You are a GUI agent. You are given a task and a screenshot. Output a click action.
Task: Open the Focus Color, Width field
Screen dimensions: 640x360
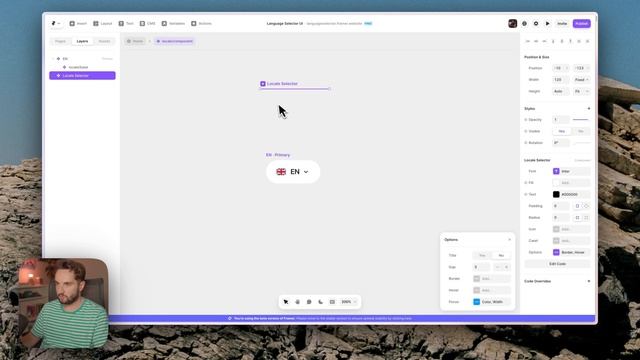pyautogui.click(x=492, y=302)
